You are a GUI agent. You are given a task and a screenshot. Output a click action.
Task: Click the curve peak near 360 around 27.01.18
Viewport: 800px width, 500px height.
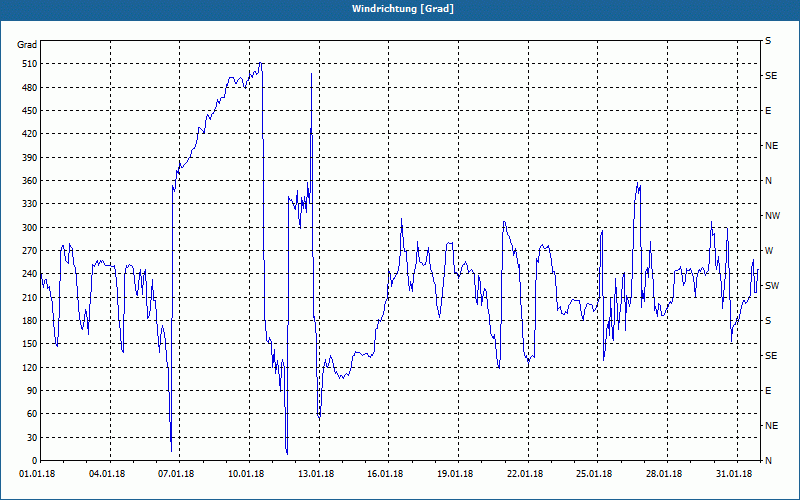(x=637, y=183)
